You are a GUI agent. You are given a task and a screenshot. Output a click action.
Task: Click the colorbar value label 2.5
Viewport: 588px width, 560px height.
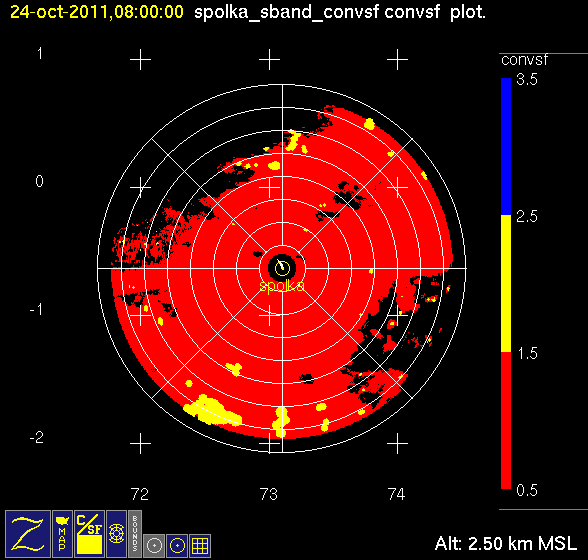pos(526,216)
